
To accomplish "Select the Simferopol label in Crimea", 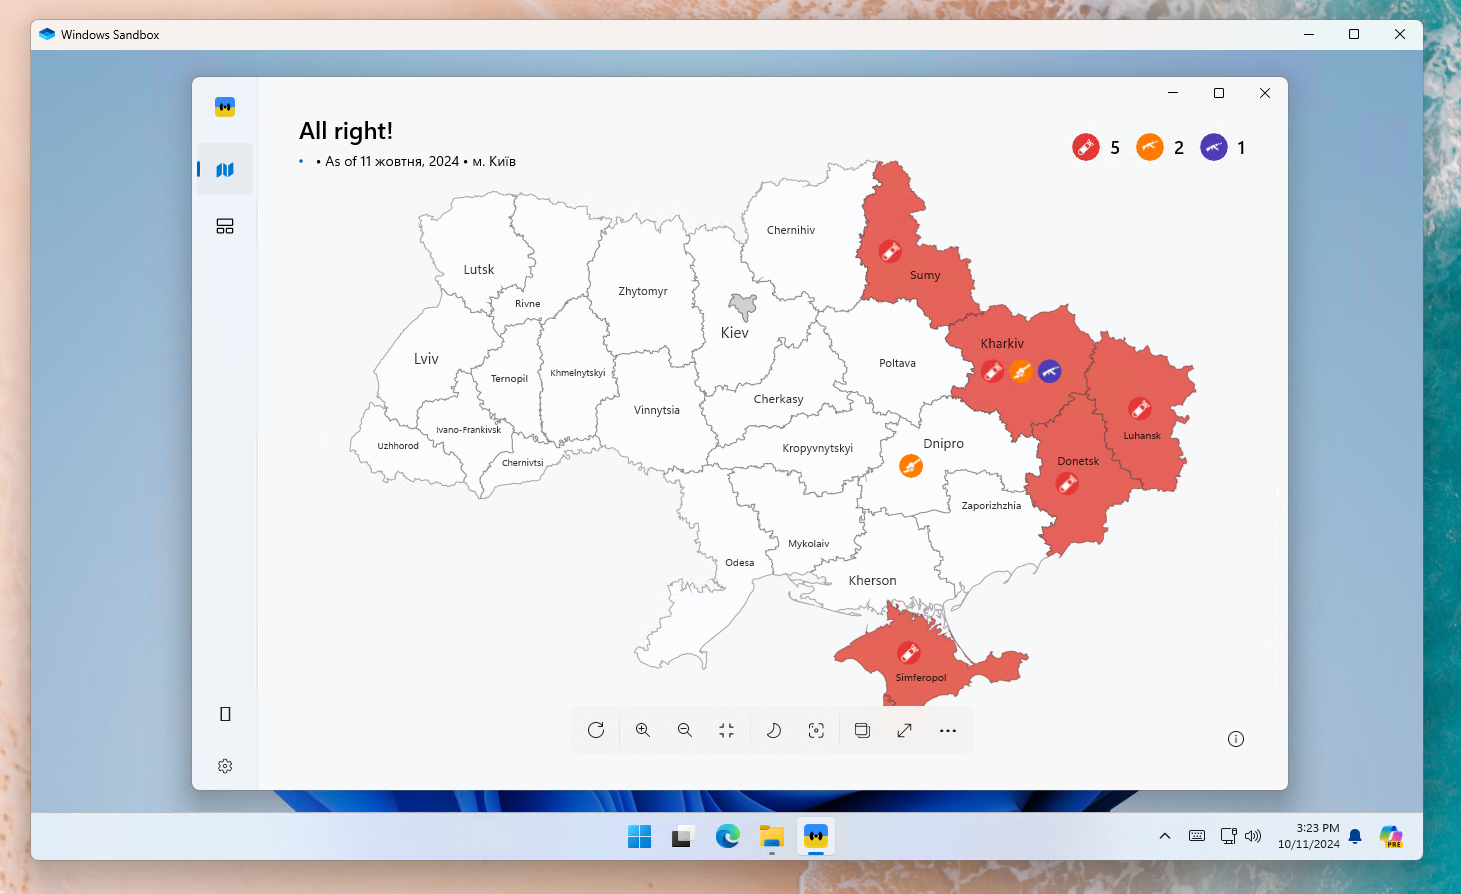I will pos(921,678).
